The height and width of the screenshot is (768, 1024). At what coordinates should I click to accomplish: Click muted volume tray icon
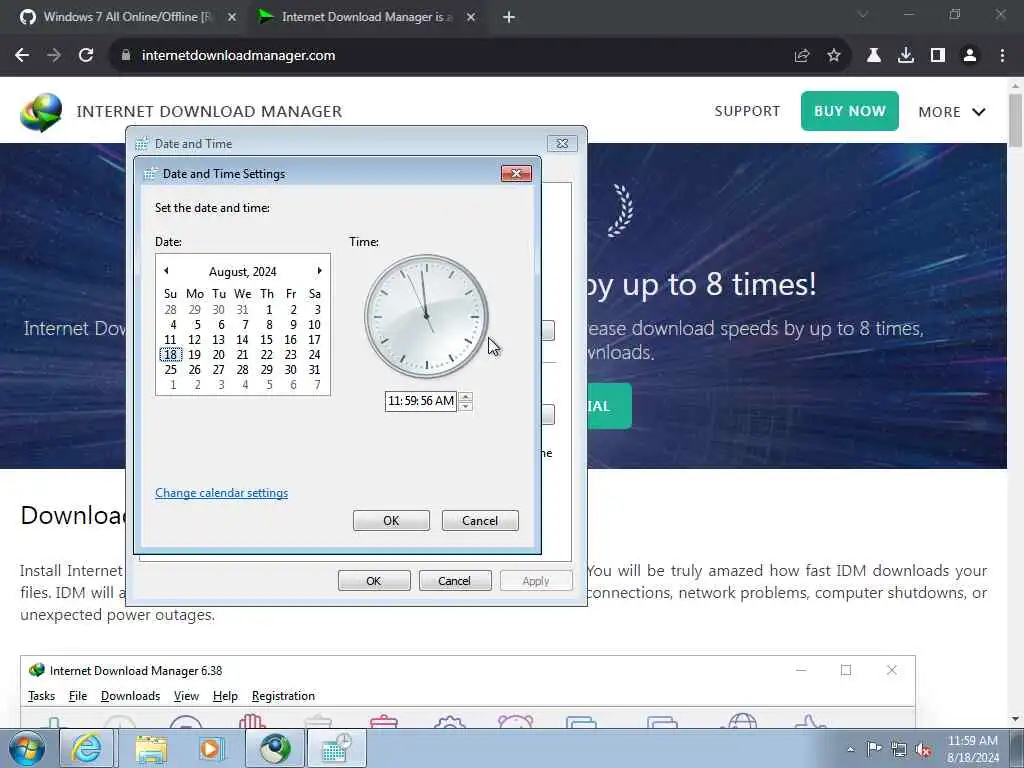pyautogui.click(x=923, y=750)
